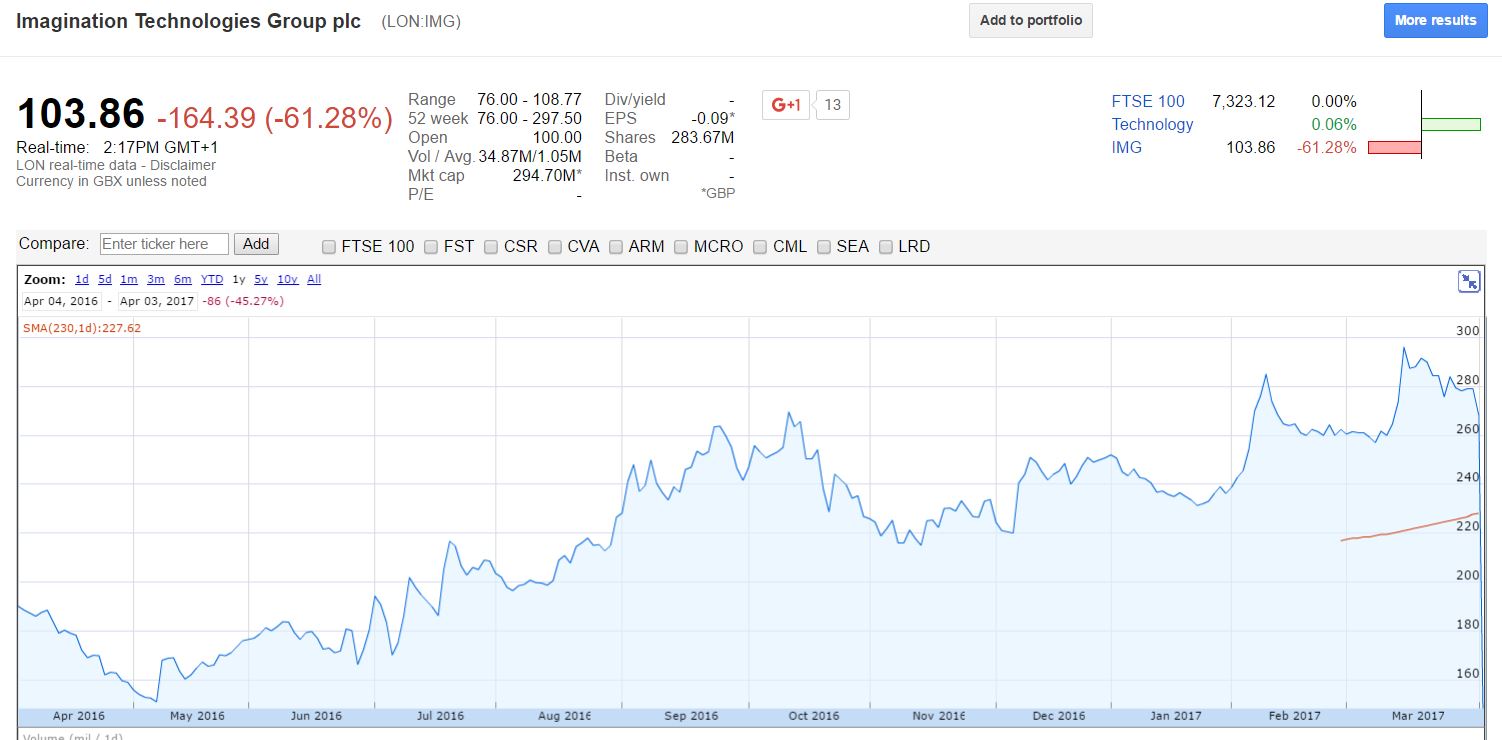Toggle the SEA compare checkbox
Viewport: 1502px width, 740px height.
824,247
